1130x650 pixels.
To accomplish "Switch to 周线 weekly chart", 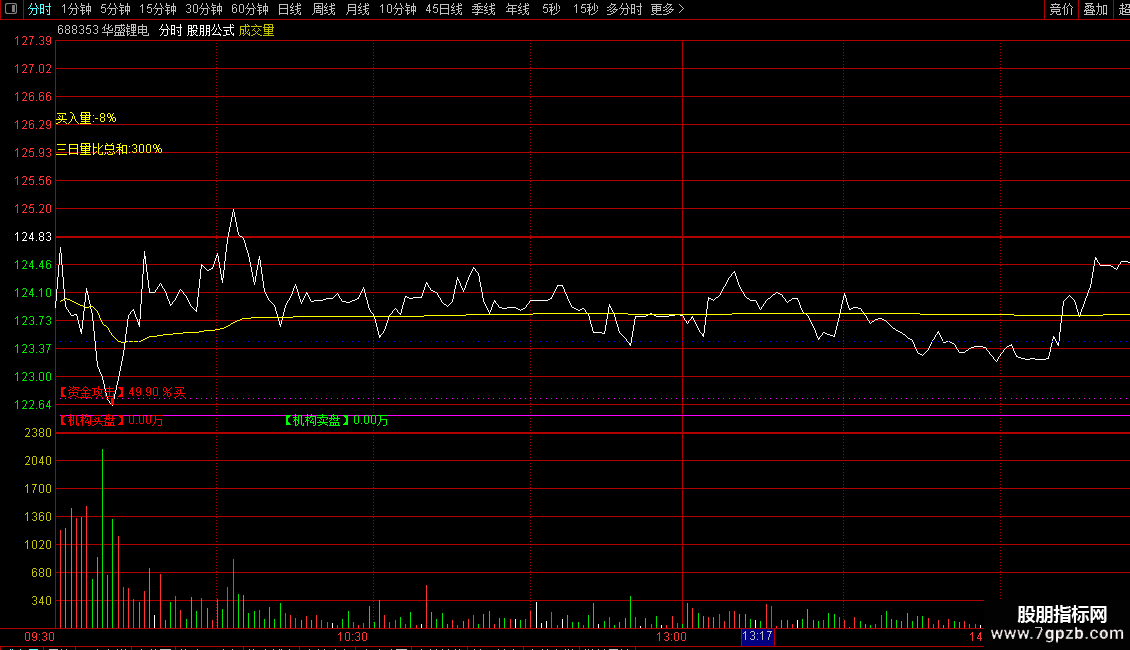I will 324,9.
